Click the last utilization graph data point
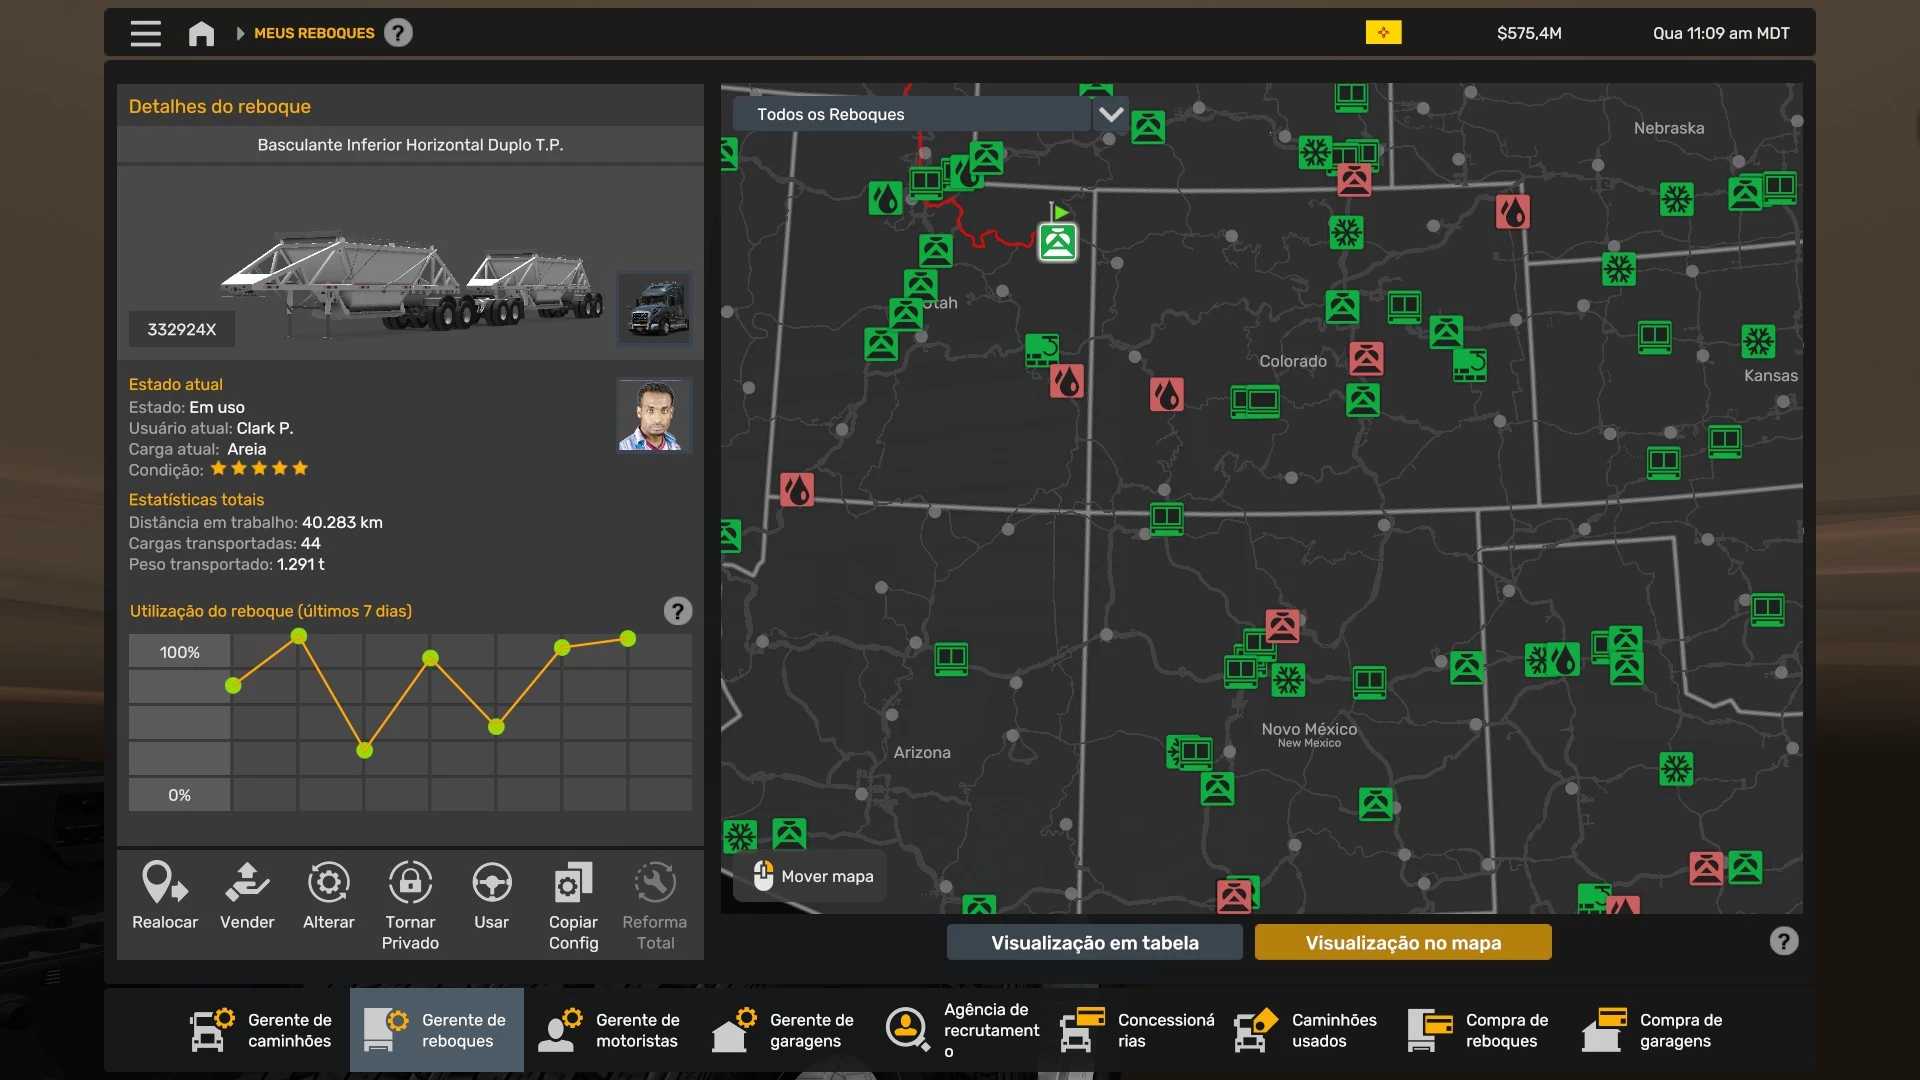 (628, 638)
